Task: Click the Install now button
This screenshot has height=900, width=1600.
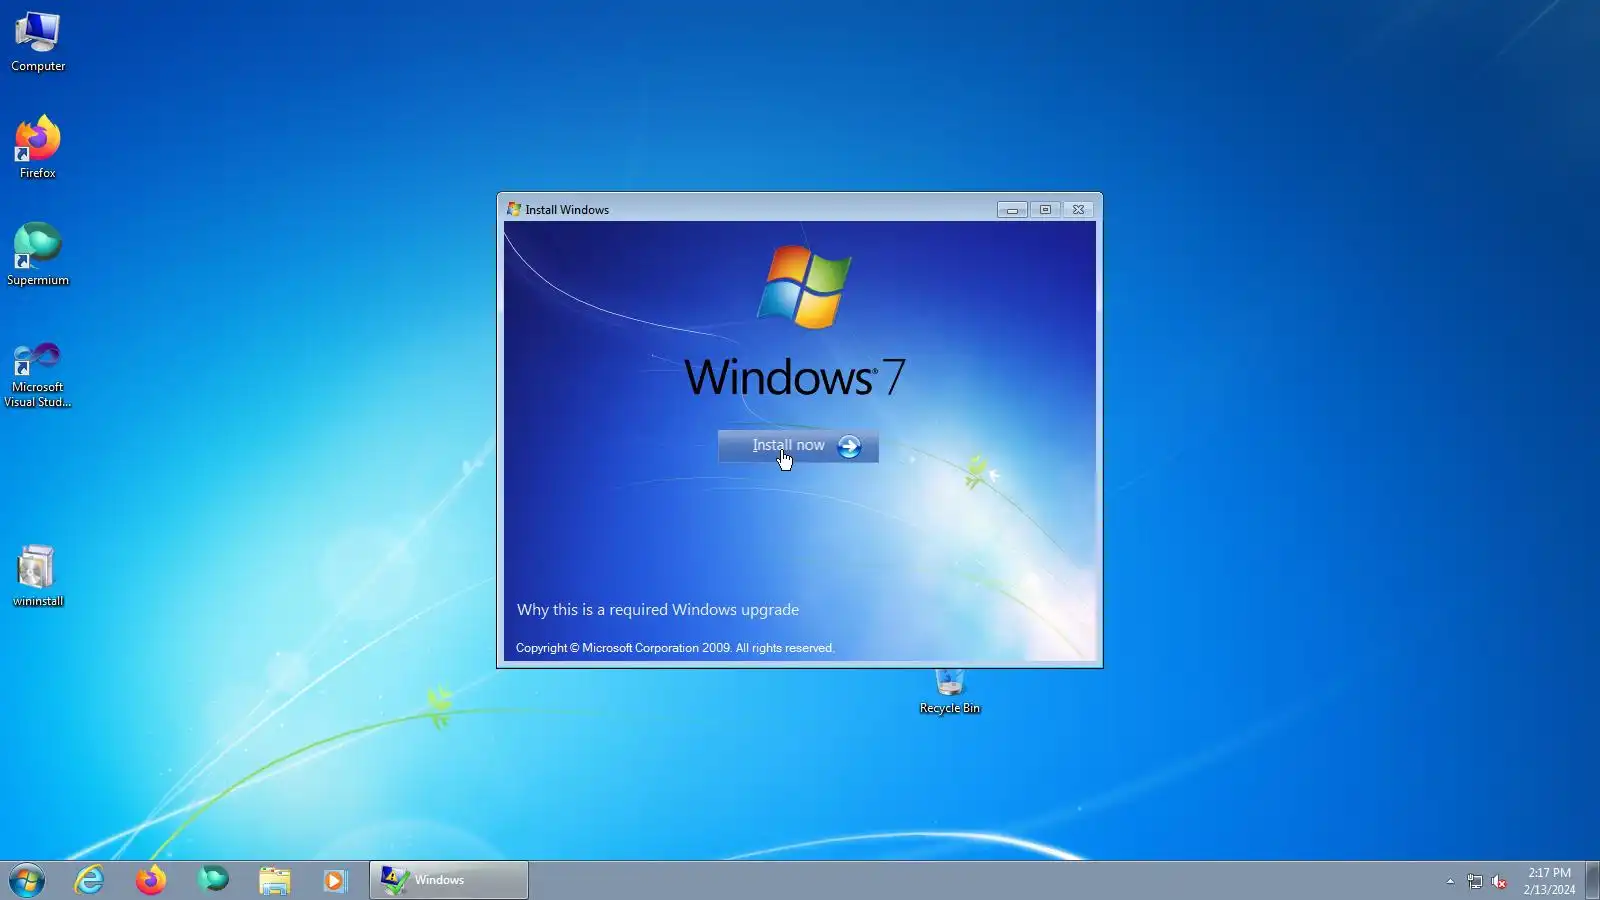Action: 798,446
